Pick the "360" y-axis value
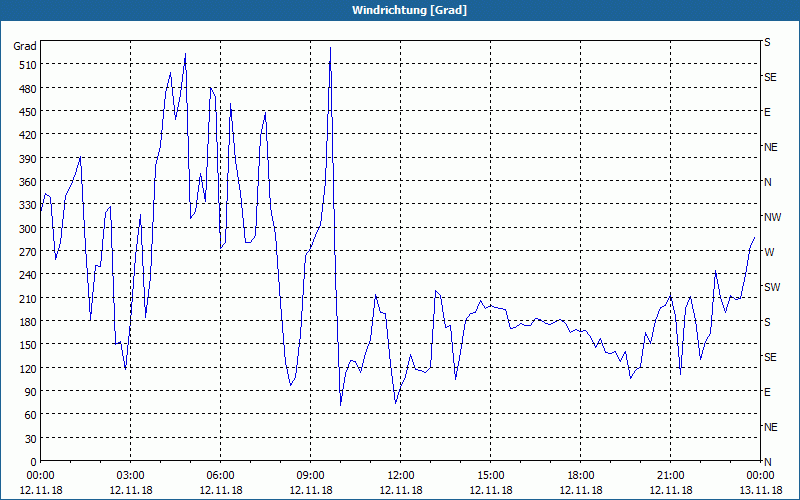The width and height of the screenshot is (800, 500). [x=28, y=182]
